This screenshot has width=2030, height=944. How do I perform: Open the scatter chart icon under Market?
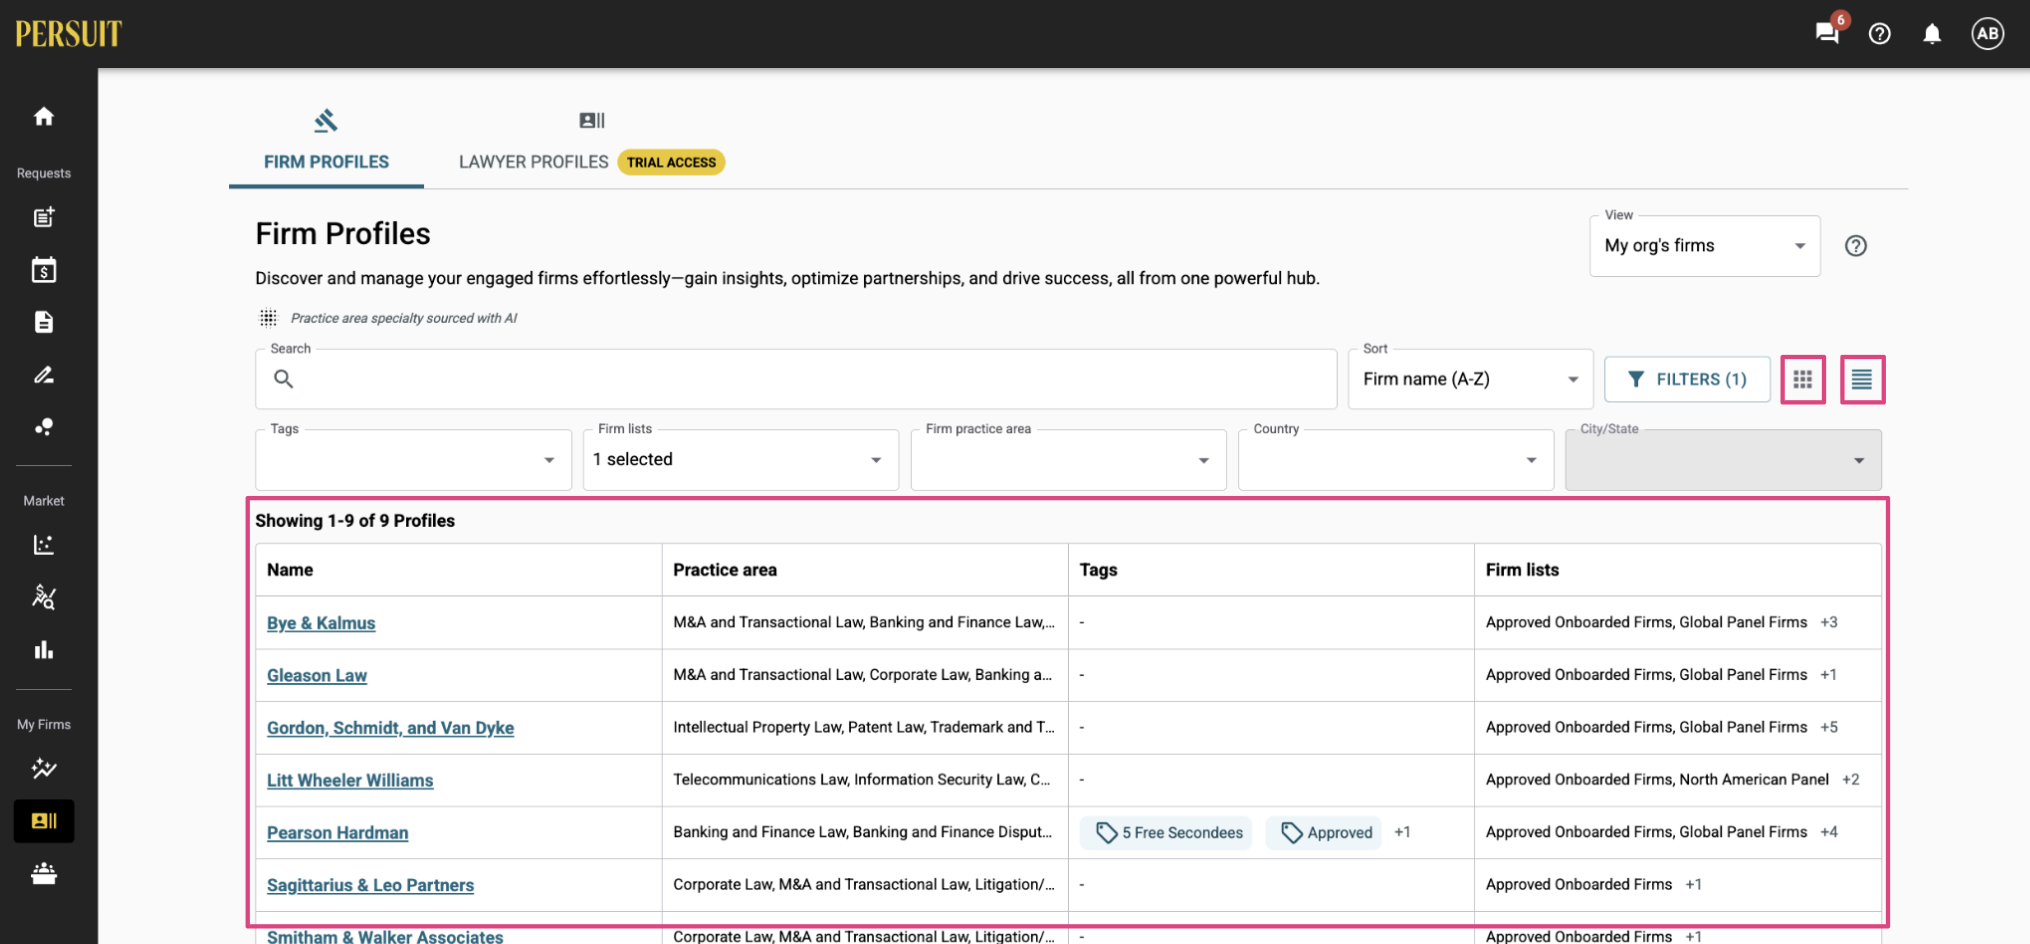(44, 545)
